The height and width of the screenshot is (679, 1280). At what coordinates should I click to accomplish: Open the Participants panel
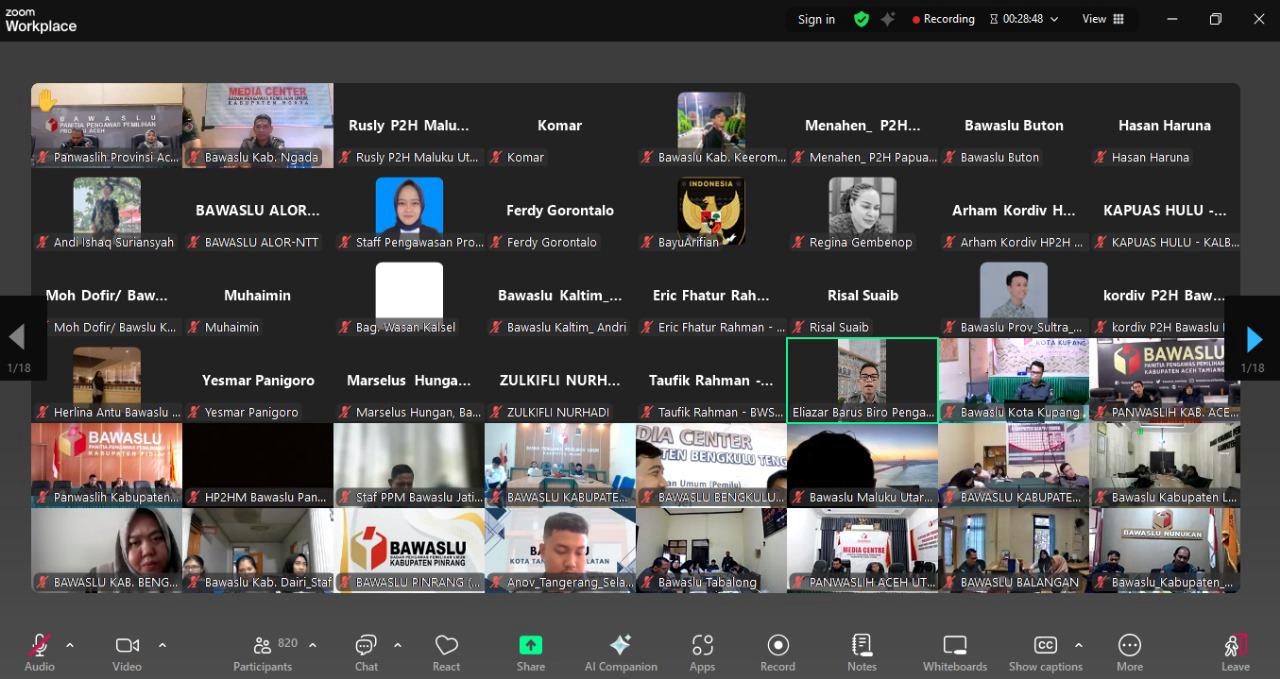click(263, 652)
